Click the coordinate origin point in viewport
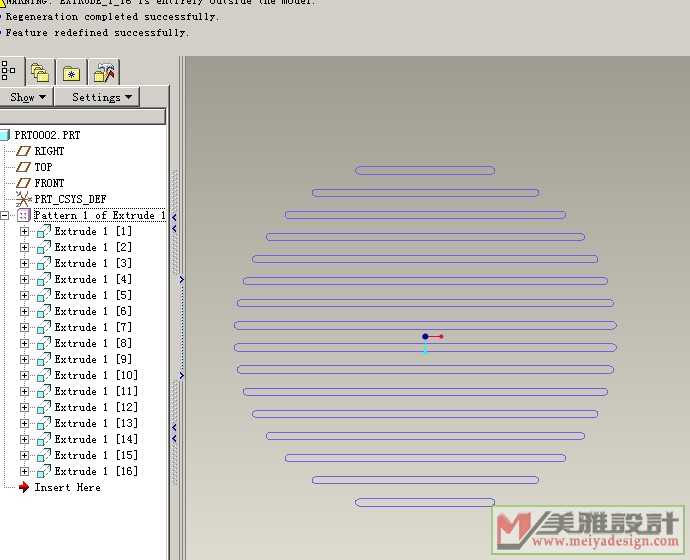Screen dimensions: 690x560 tap(425, 337)
